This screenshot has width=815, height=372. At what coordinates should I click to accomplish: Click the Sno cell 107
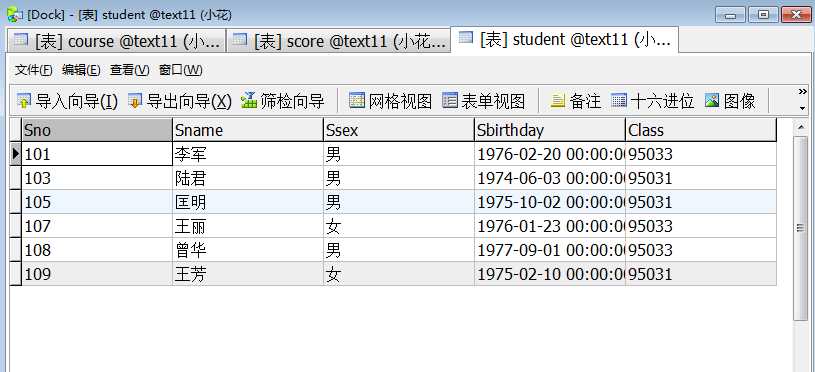click(x=97, y=225)
